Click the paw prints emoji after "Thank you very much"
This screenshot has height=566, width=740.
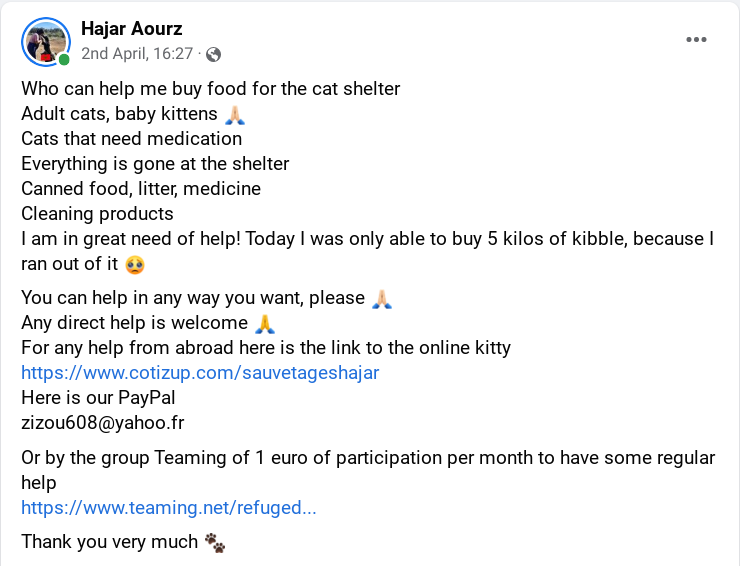[x=215, y=542]
